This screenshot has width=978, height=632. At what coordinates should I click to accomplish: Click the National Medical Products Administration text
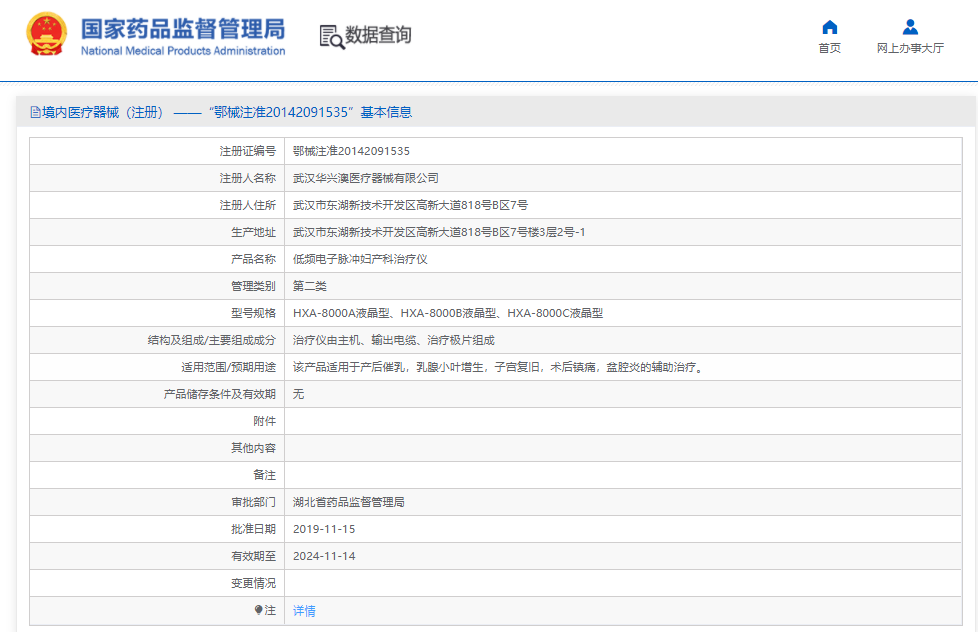tap(183, 51)
